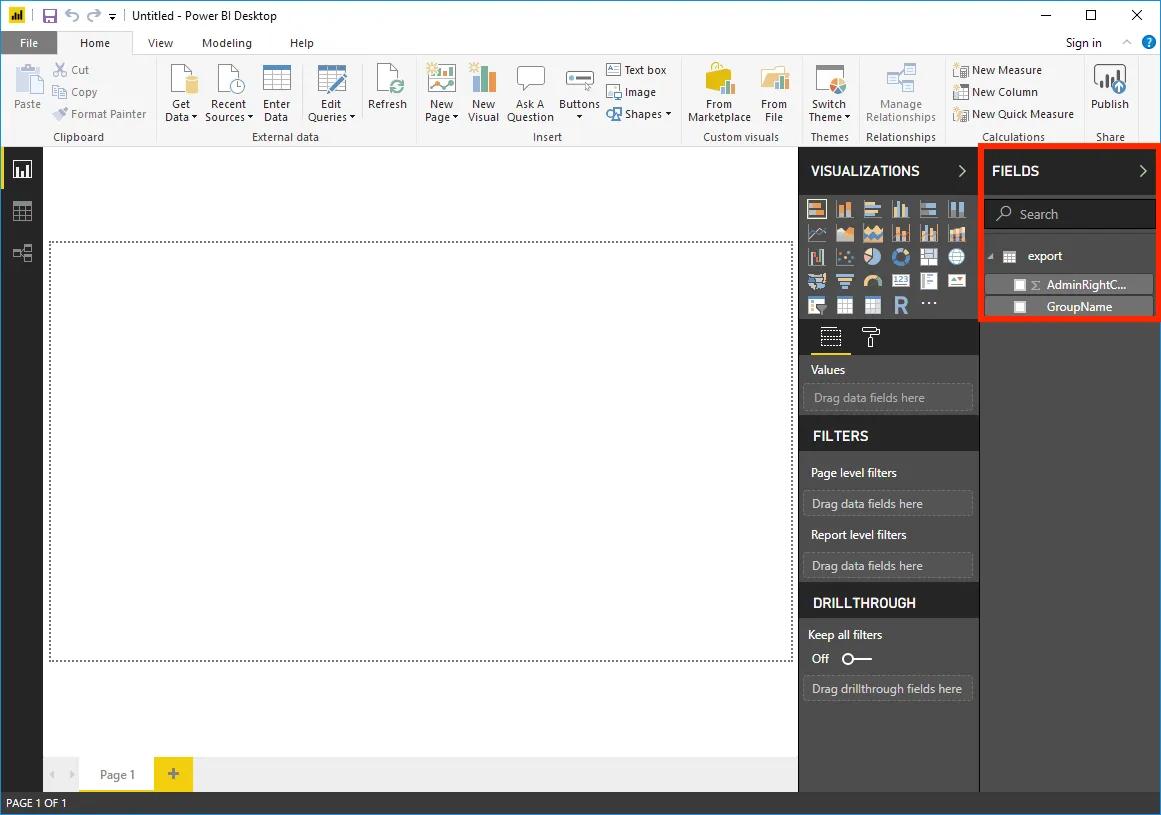Collapse the export table tree

pyautogui.click(x=991, y=257)
